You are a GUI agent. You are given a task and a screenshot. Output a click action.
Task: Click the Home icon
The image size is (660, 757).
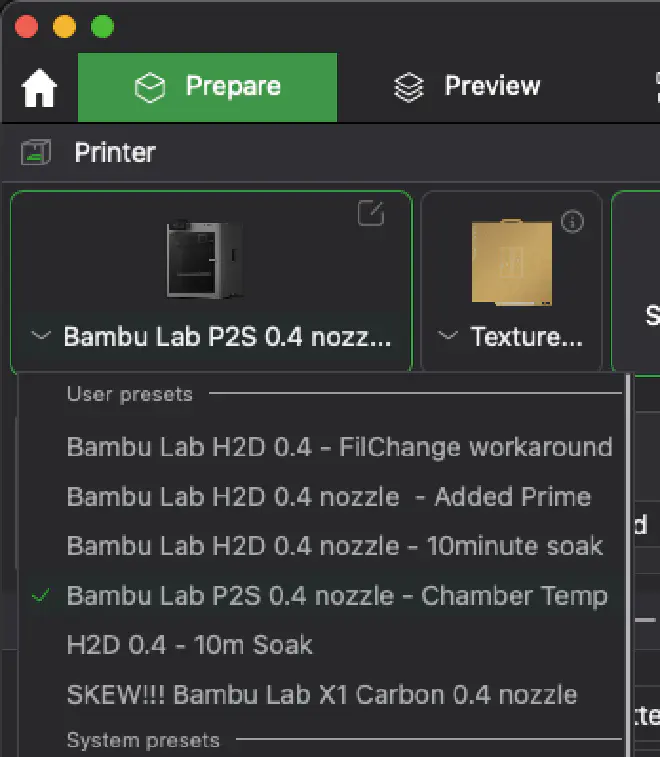click(x=39, y=89)
